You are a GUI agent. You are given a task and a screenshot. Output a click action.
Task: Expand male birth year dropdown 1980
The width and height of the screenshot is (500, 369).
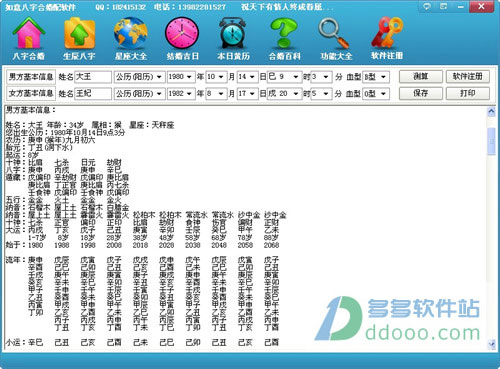point(189,77)
